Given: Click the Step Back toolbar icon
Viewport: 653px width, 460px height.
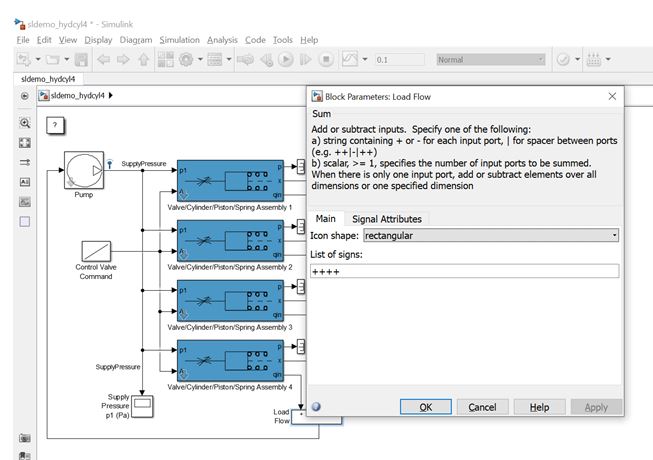Looking at the screenshot, I should click(x=266, y=60).
